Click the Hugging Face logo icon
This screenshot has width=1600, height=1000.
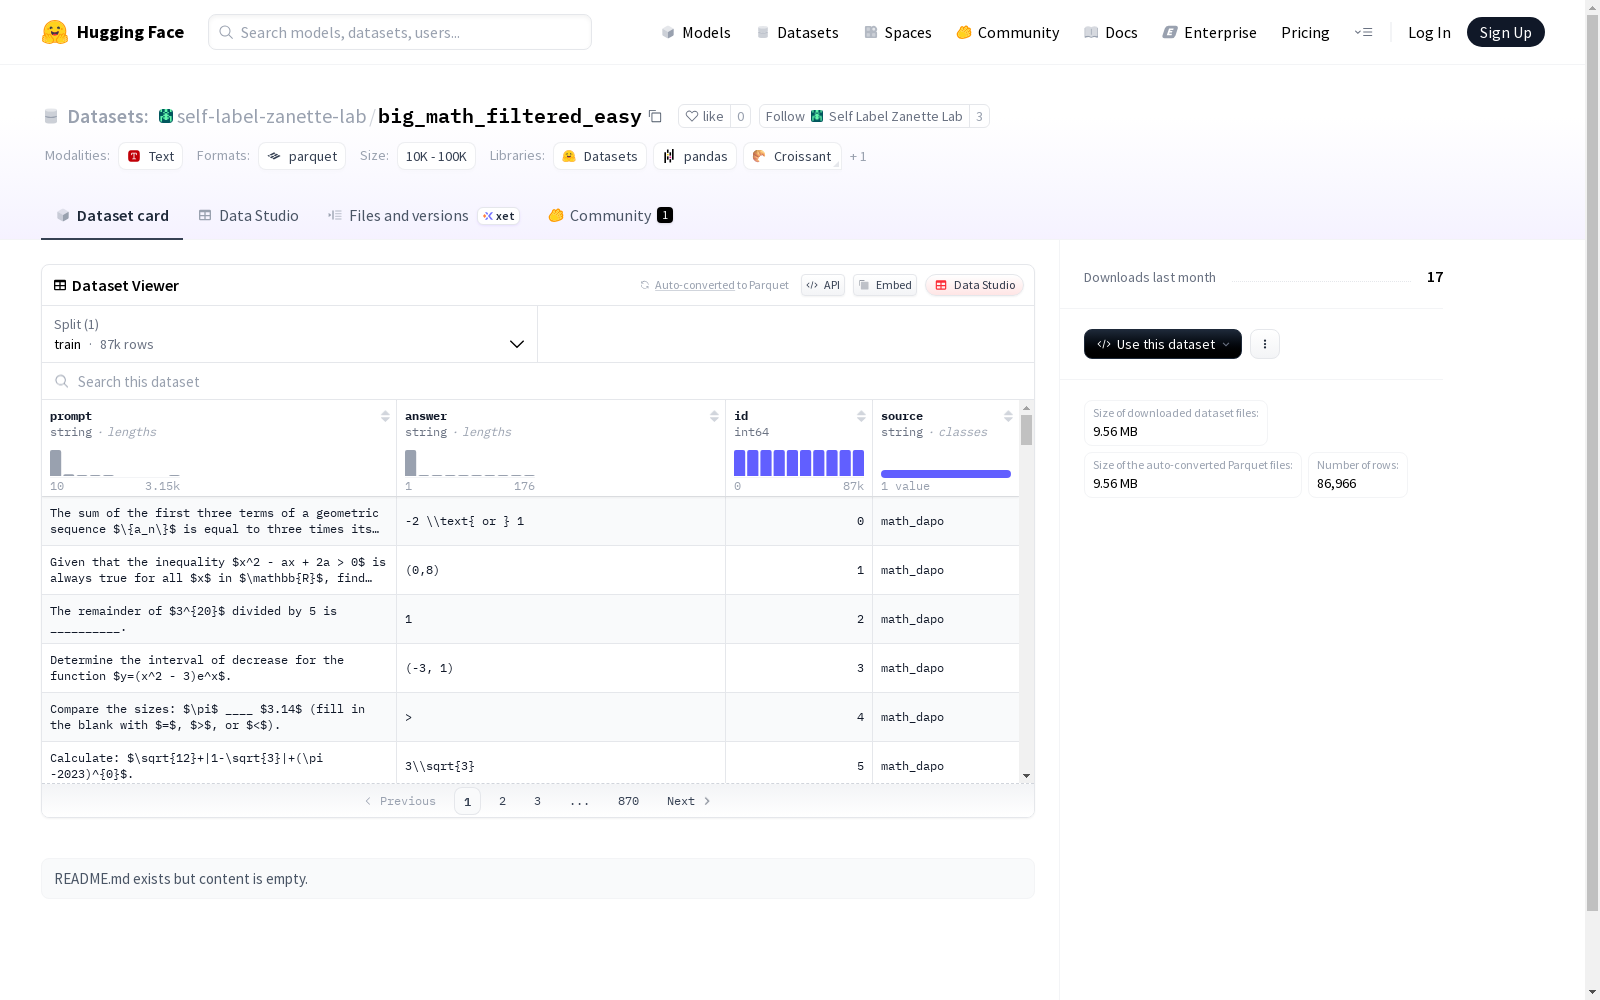tap(55, 32)
